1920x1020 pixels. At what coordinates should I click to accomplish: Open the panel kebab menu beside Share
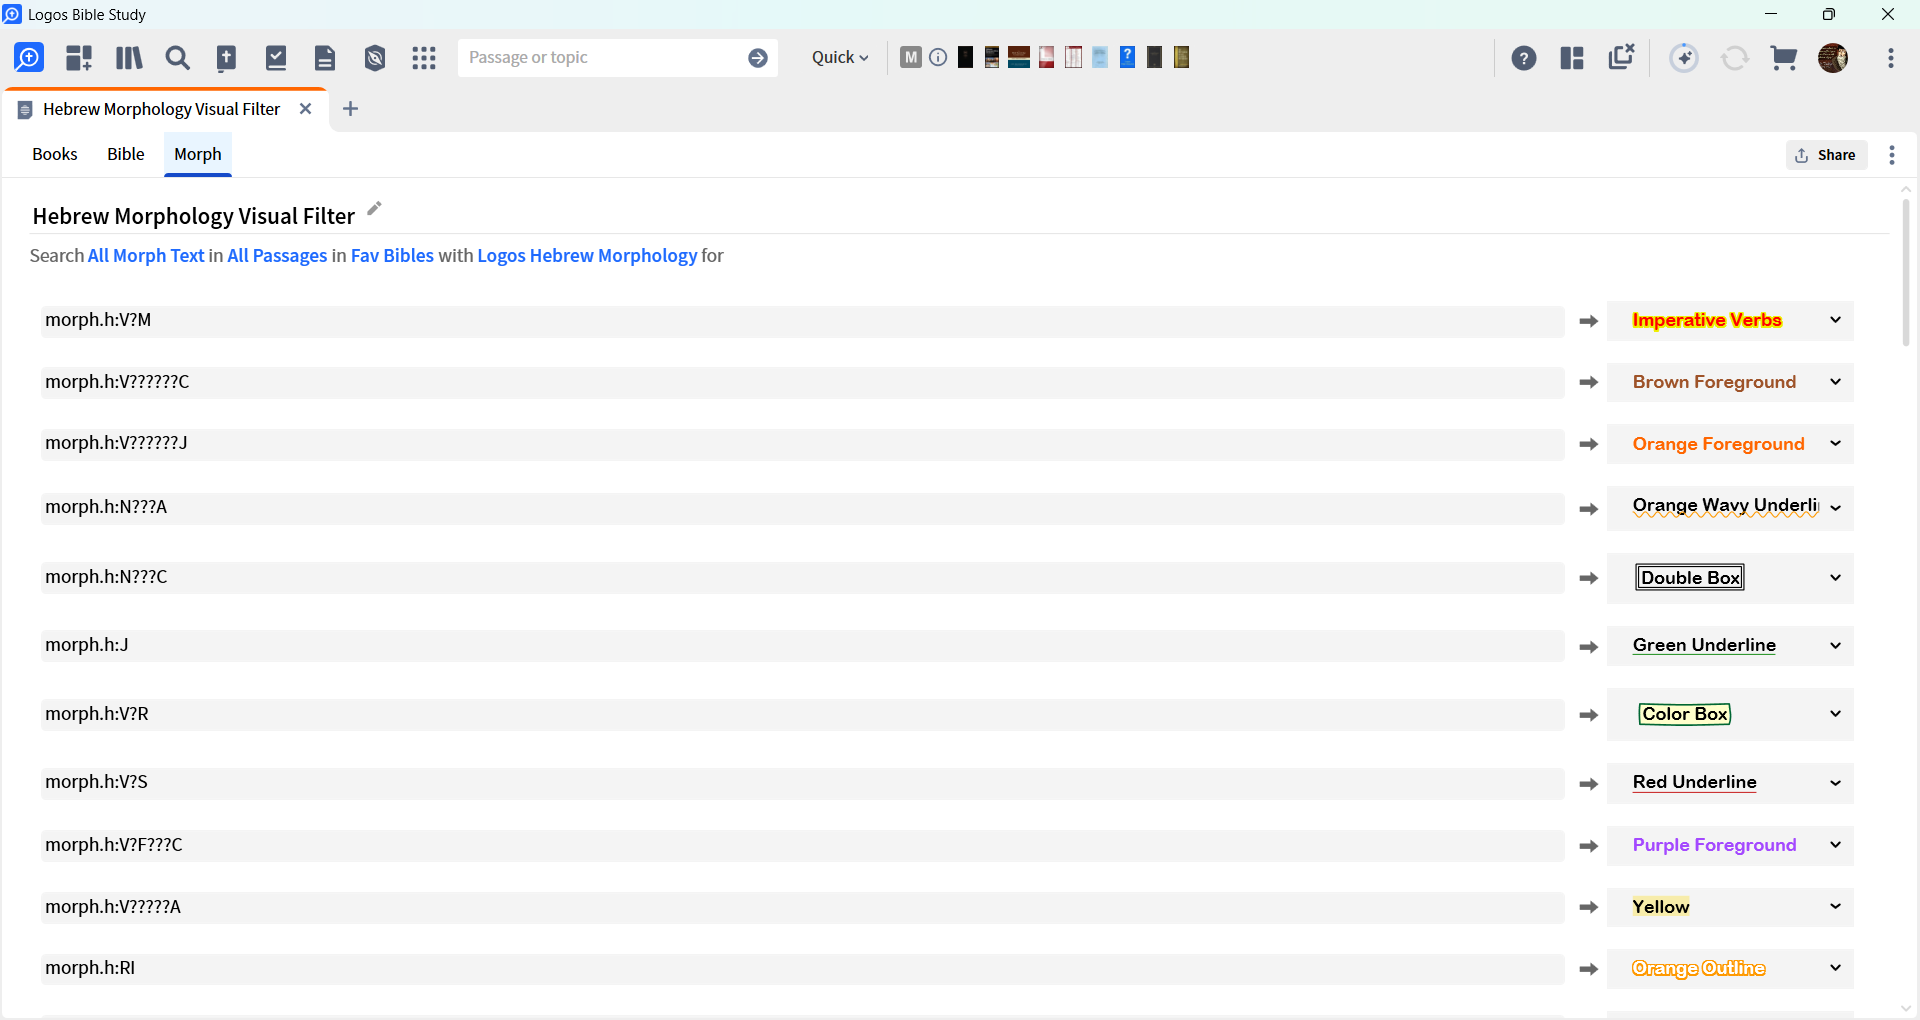[x=1892, y=155]
